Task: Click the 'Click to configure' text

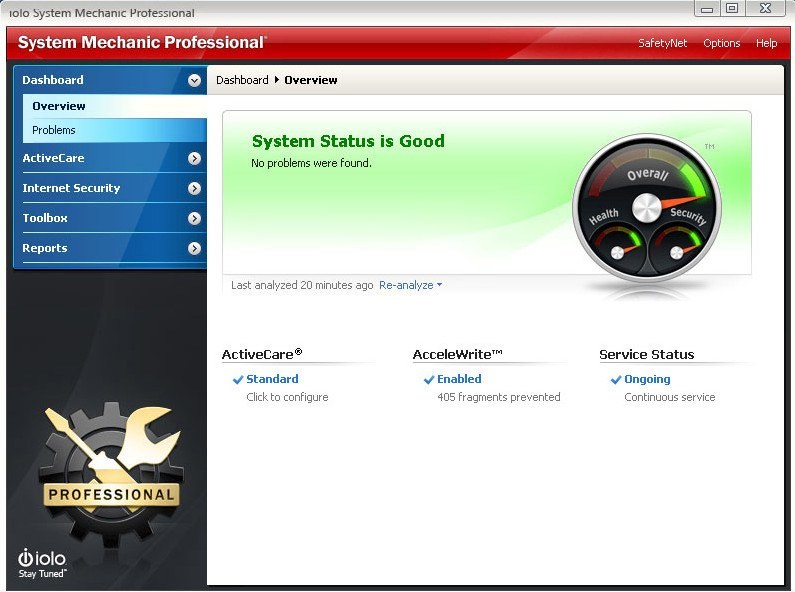Action: [287, 397]
